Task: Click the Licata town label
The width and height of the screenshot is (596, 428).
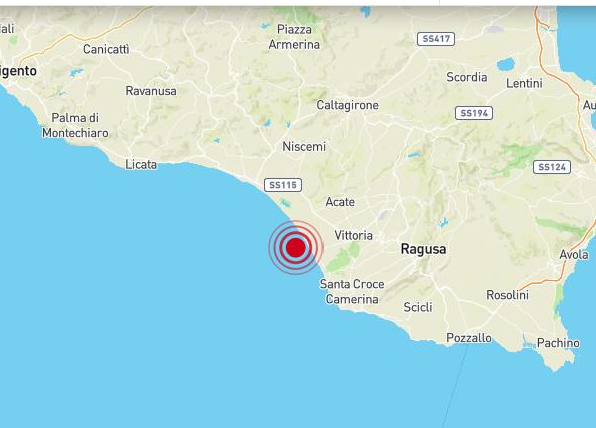Action: (141, 164)
